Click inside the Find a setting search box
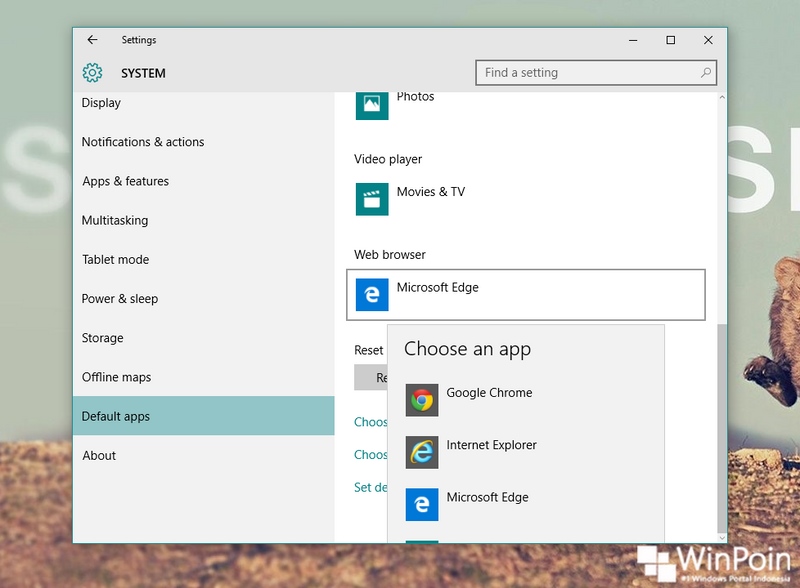The image size is (800, 588). (x=580, y=72)
